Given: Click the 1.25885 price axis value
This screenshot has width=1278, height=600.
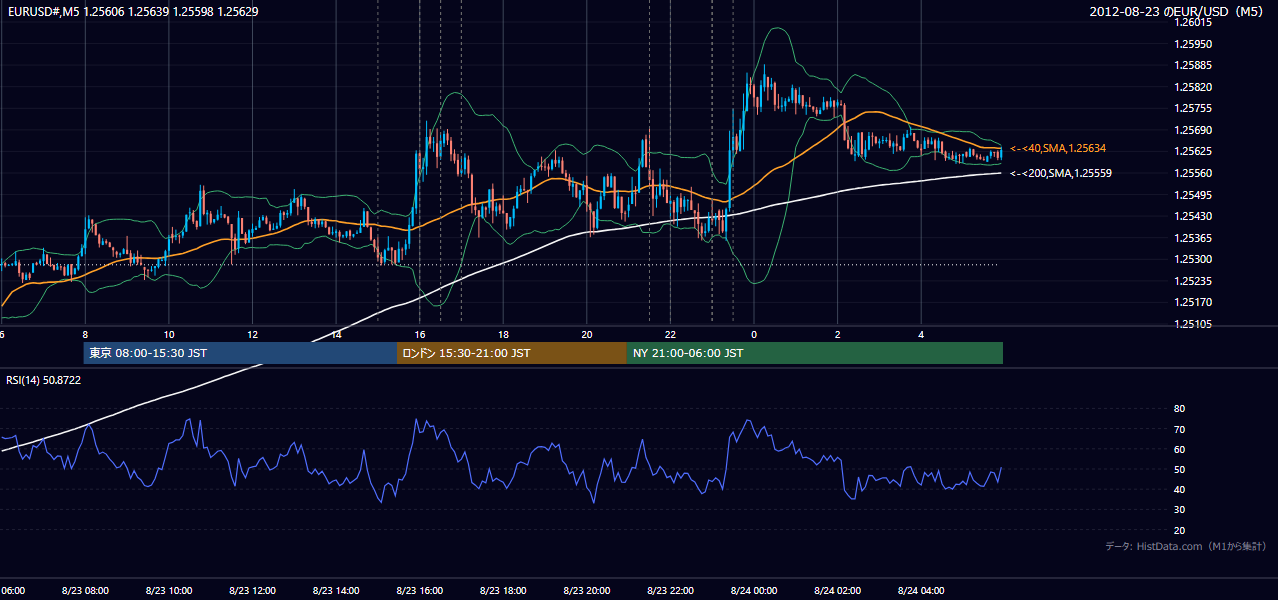Looking at the screenshot, I should tap(1192, 66).
